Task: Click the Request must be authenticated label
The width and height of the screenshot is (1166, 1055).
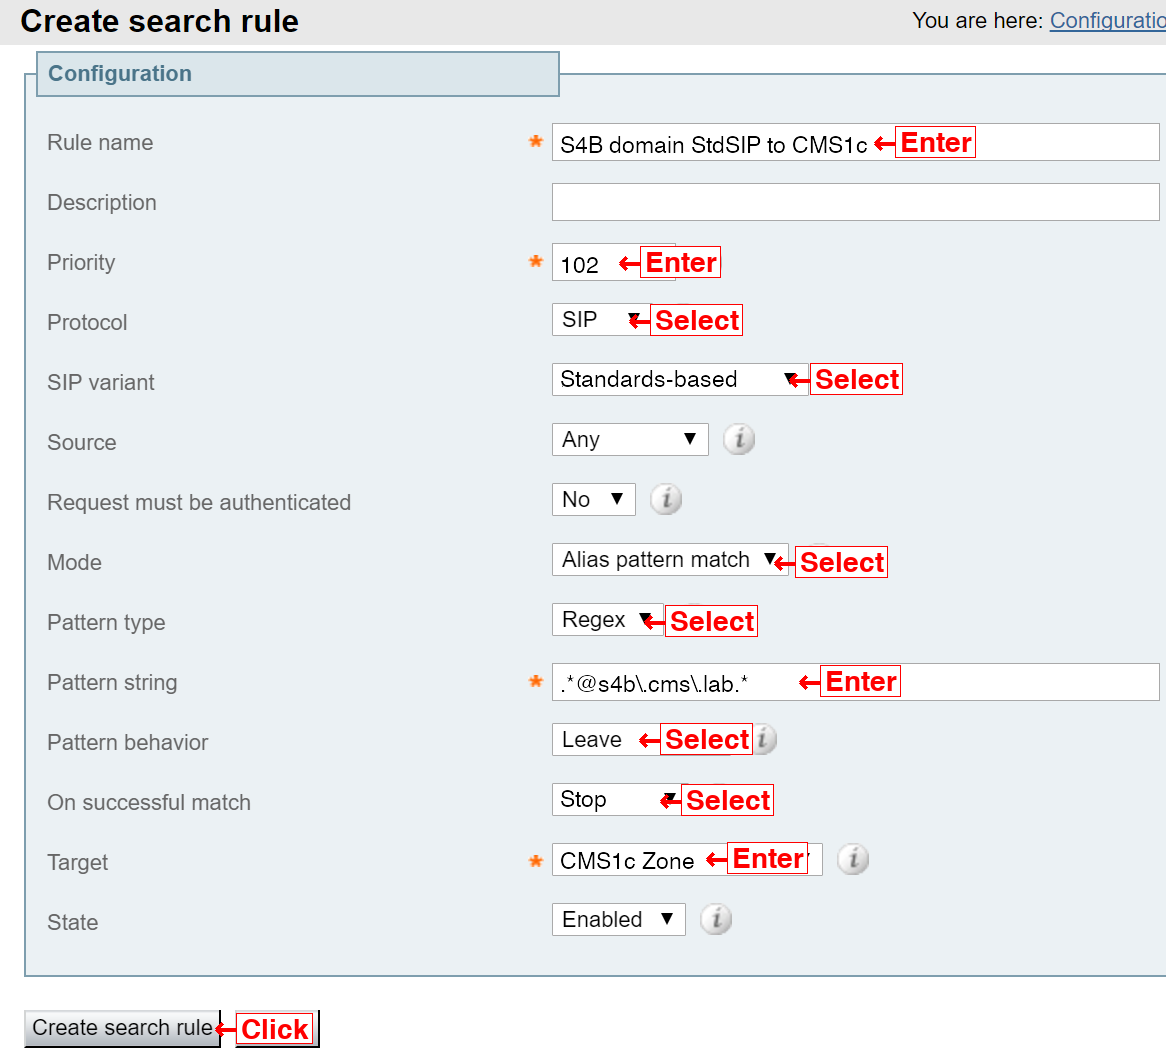Action: (x=199, y=503)
